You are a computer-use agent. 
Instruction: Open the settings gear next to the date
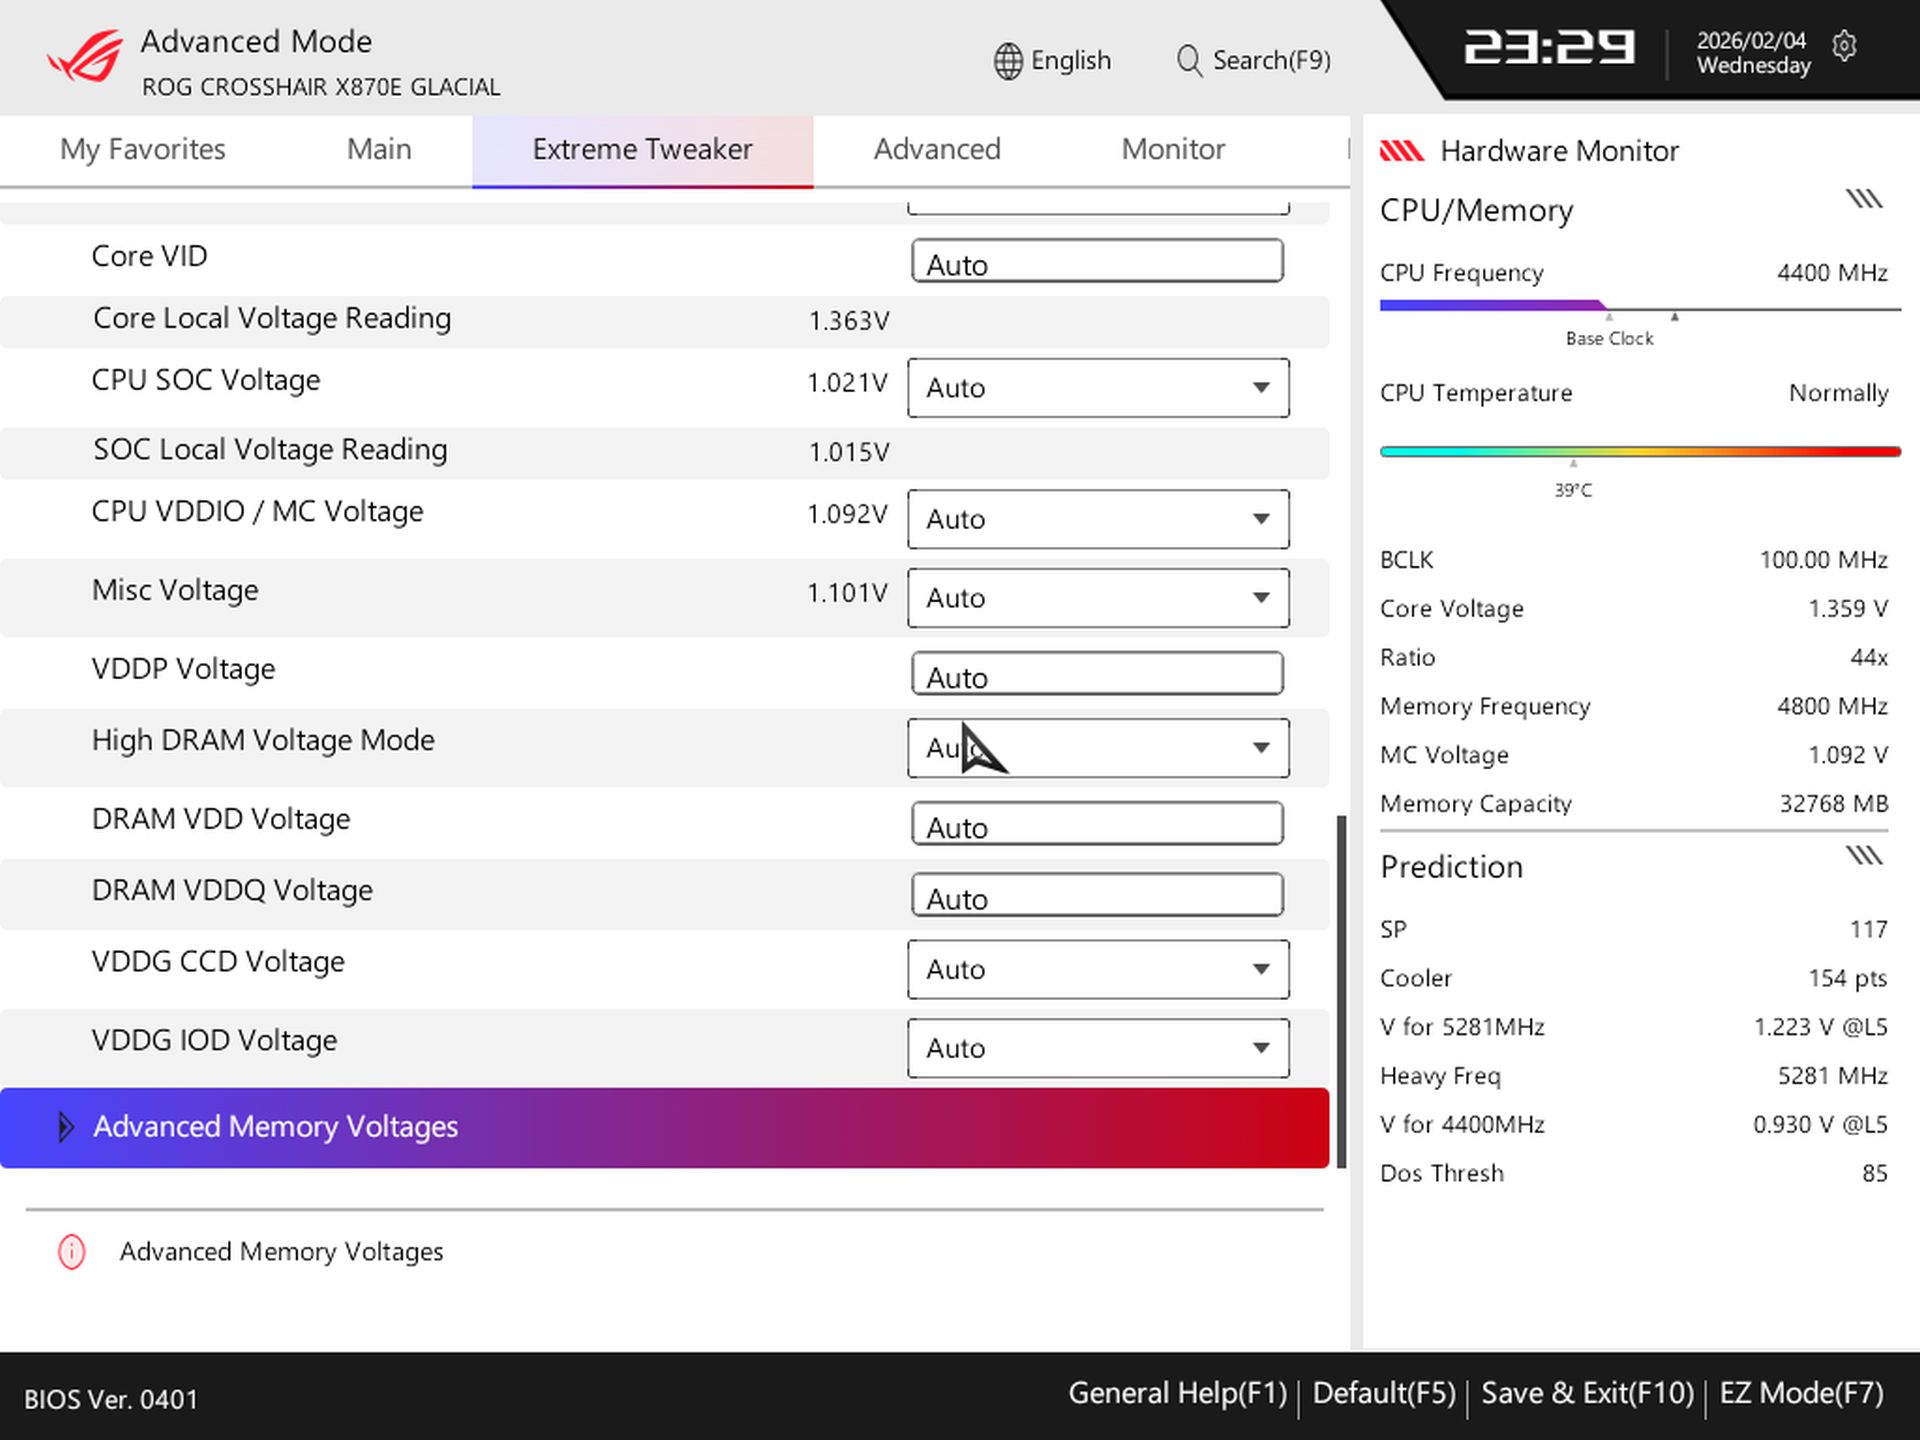click(x=1845, y=47)
